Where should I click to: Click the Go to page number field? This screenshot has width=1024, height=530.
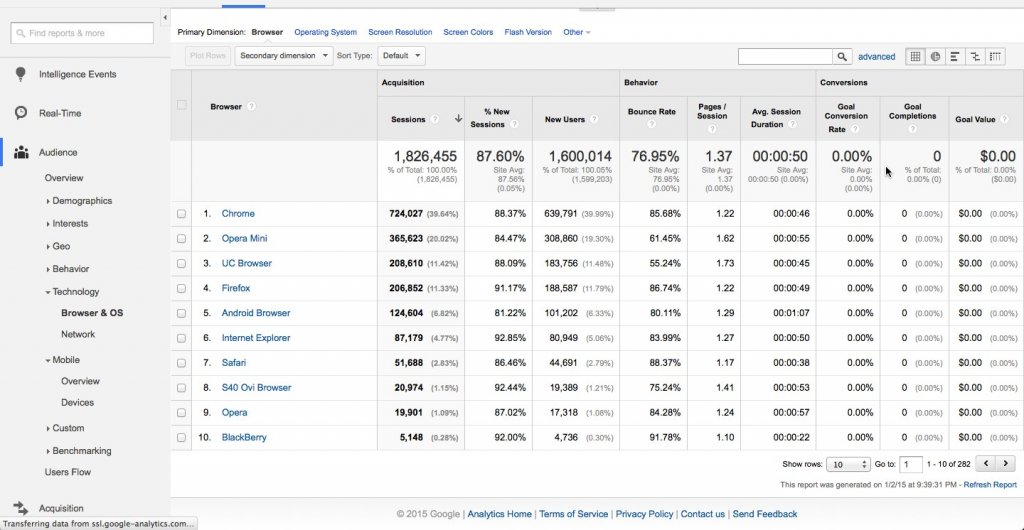tap(911, 465)
